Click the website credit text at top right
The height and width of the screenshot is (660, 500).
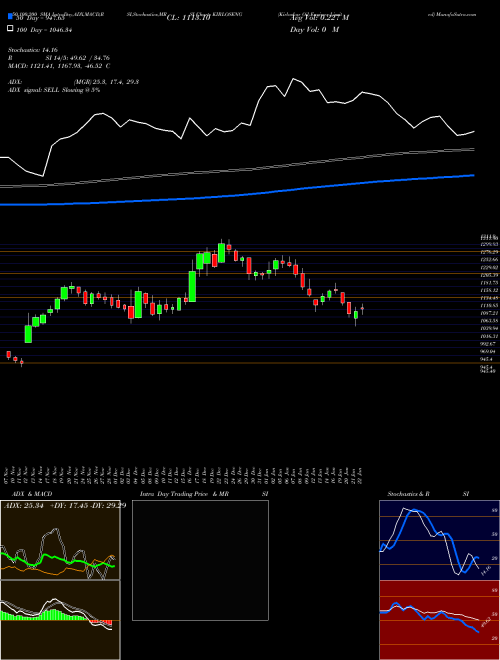(452, 14)
